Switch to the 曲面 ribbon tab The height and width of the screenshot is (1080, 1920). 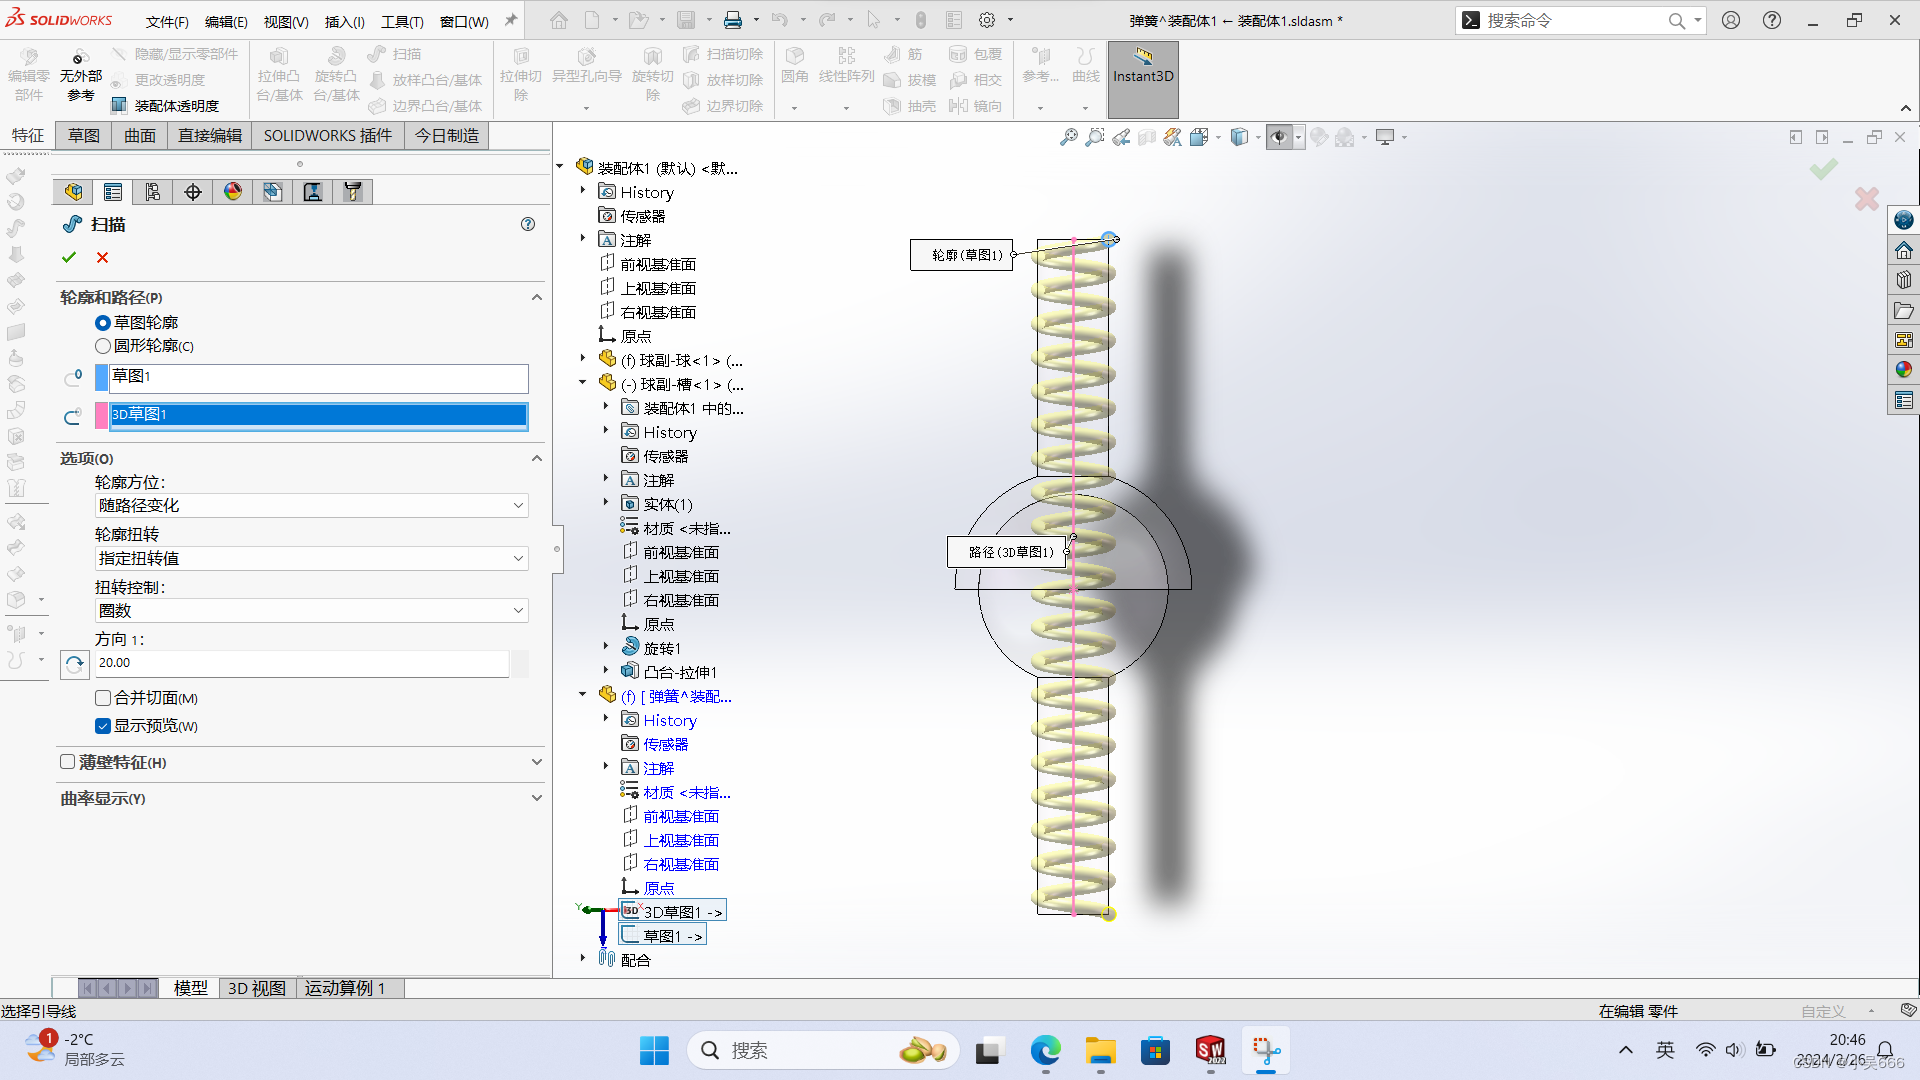[140, 136]
